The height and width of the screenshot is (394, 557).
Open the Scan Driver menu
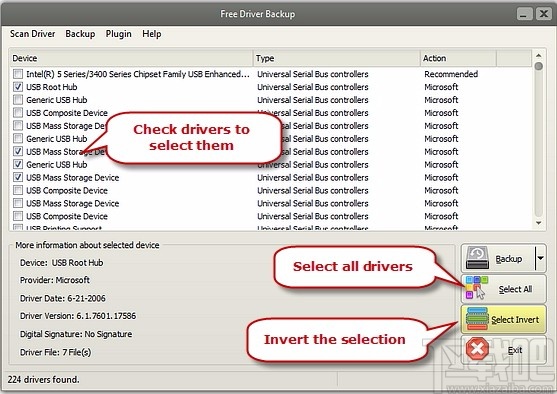pos(32,34)
